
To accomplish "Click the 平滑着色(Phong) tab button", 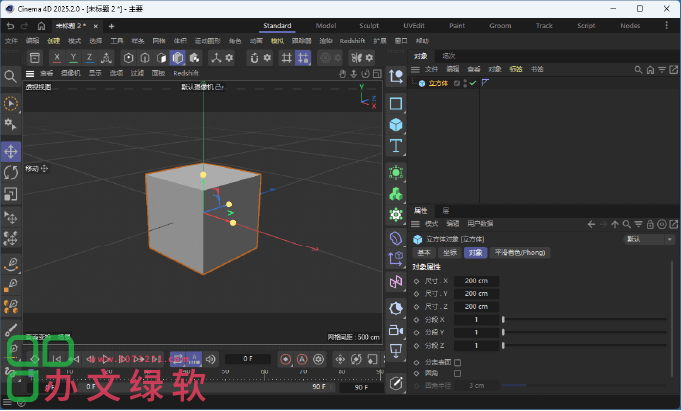I will (520, 253).
